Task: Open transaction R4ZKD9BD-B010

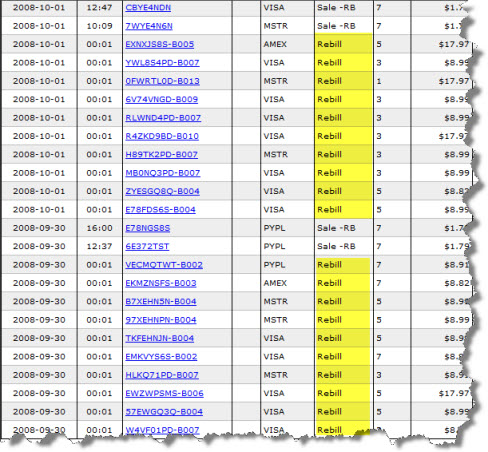Action: coord(162,136)
